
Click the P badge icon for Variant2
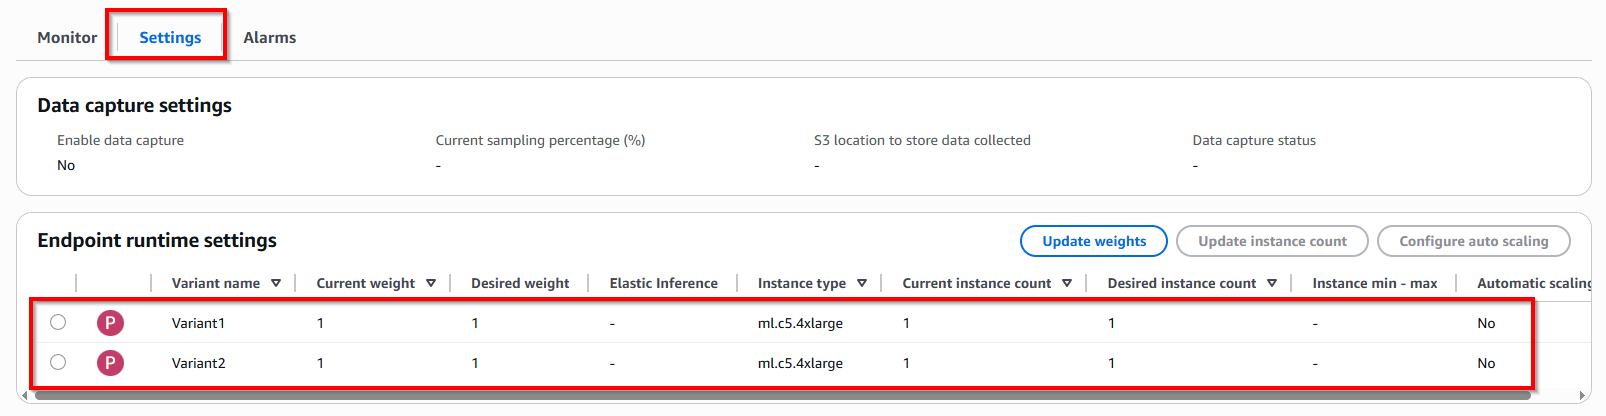110,363
